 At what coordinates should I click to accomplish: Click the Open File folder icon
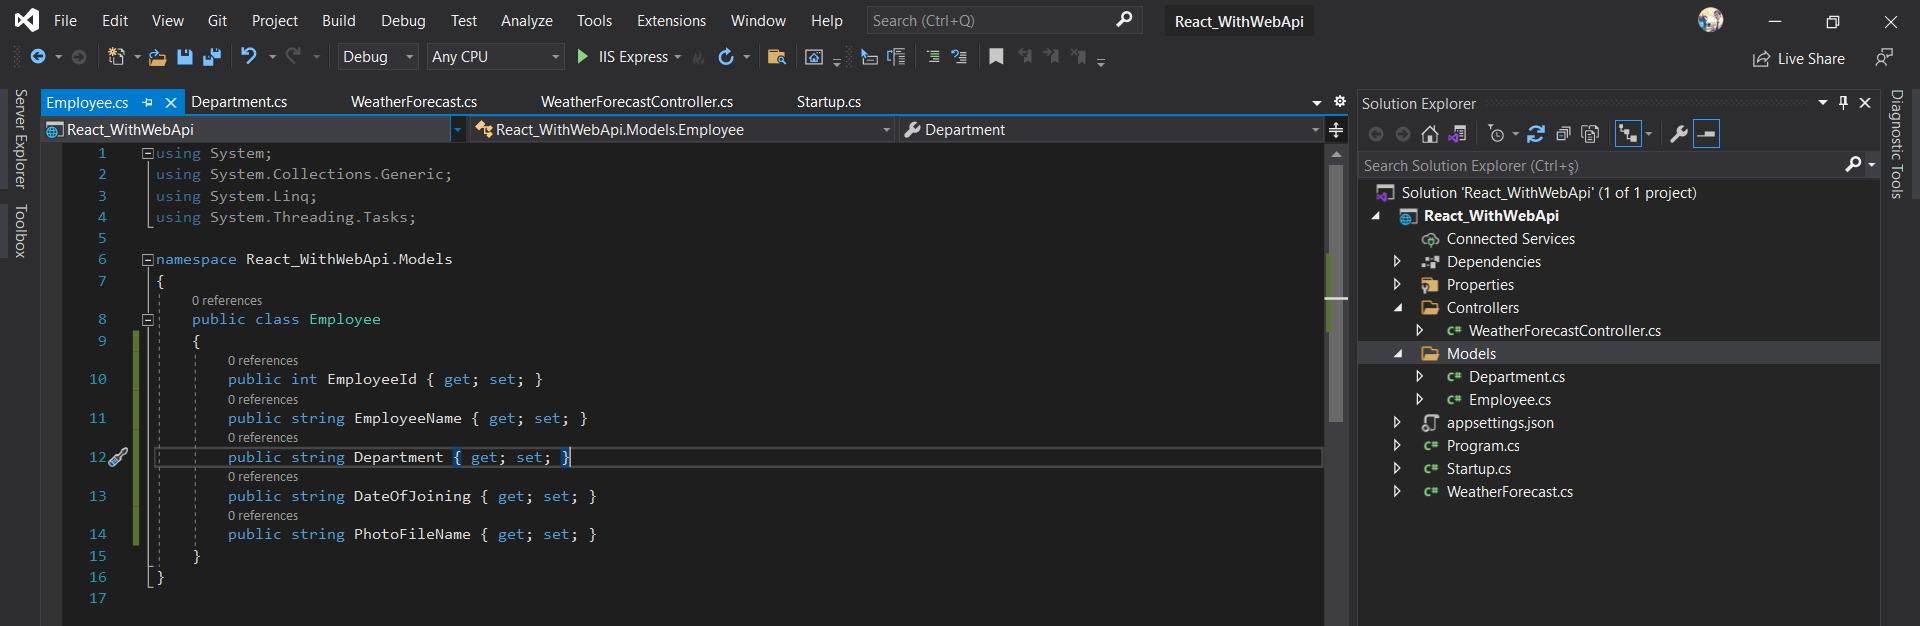tap(157, 57)
